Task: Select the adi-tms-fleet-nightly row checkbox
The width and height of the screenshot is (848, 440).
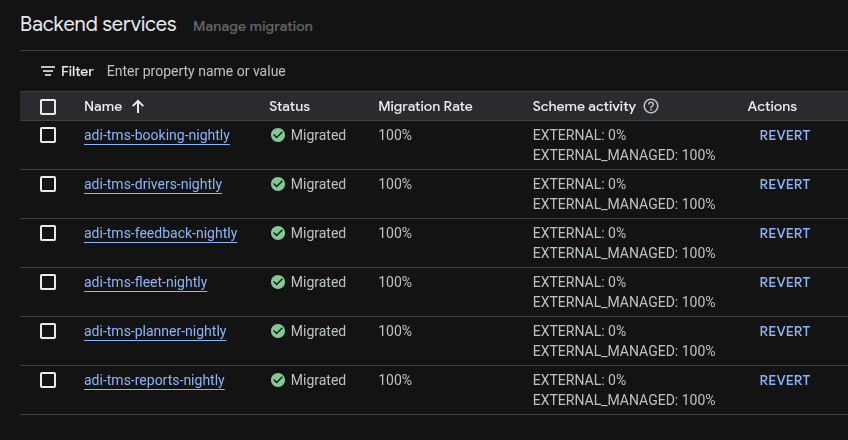Action: (48, 282)
